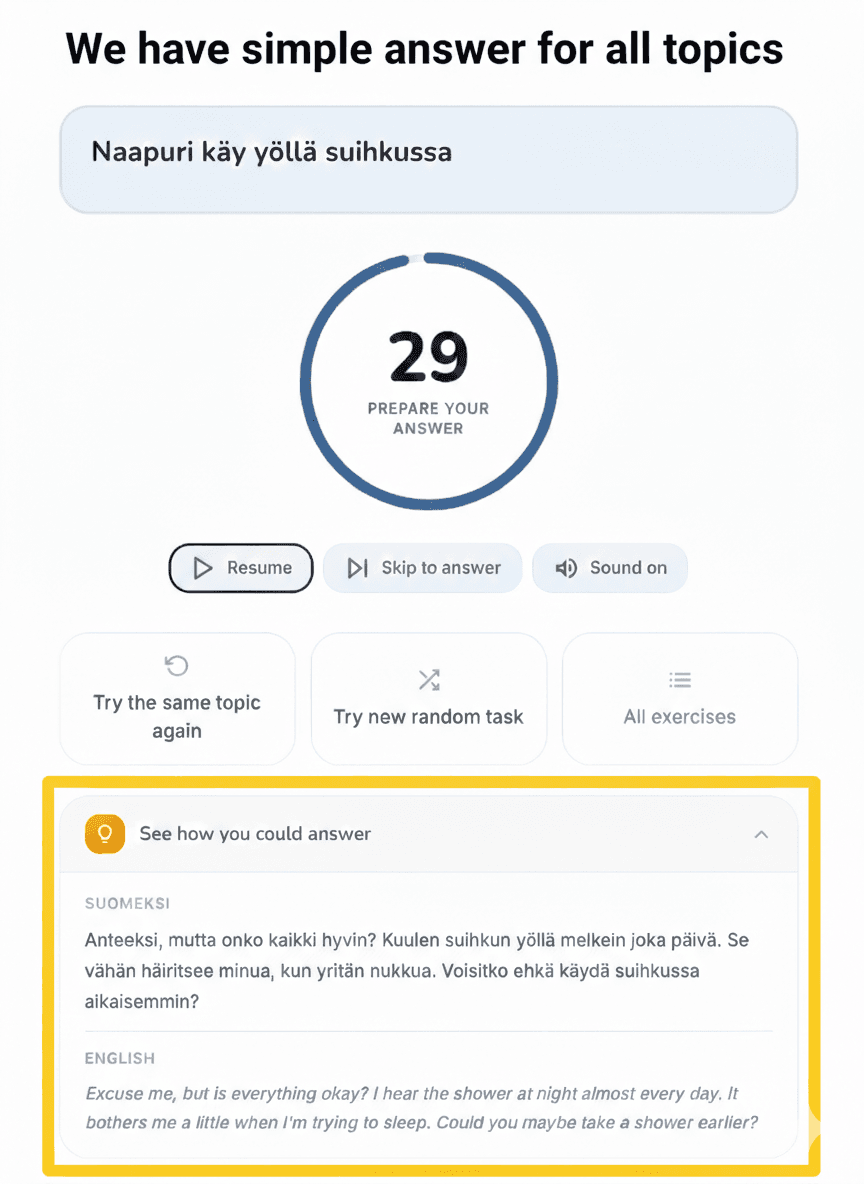
Task: Click the orange lightbulb icon
Action: pos(105,834)
